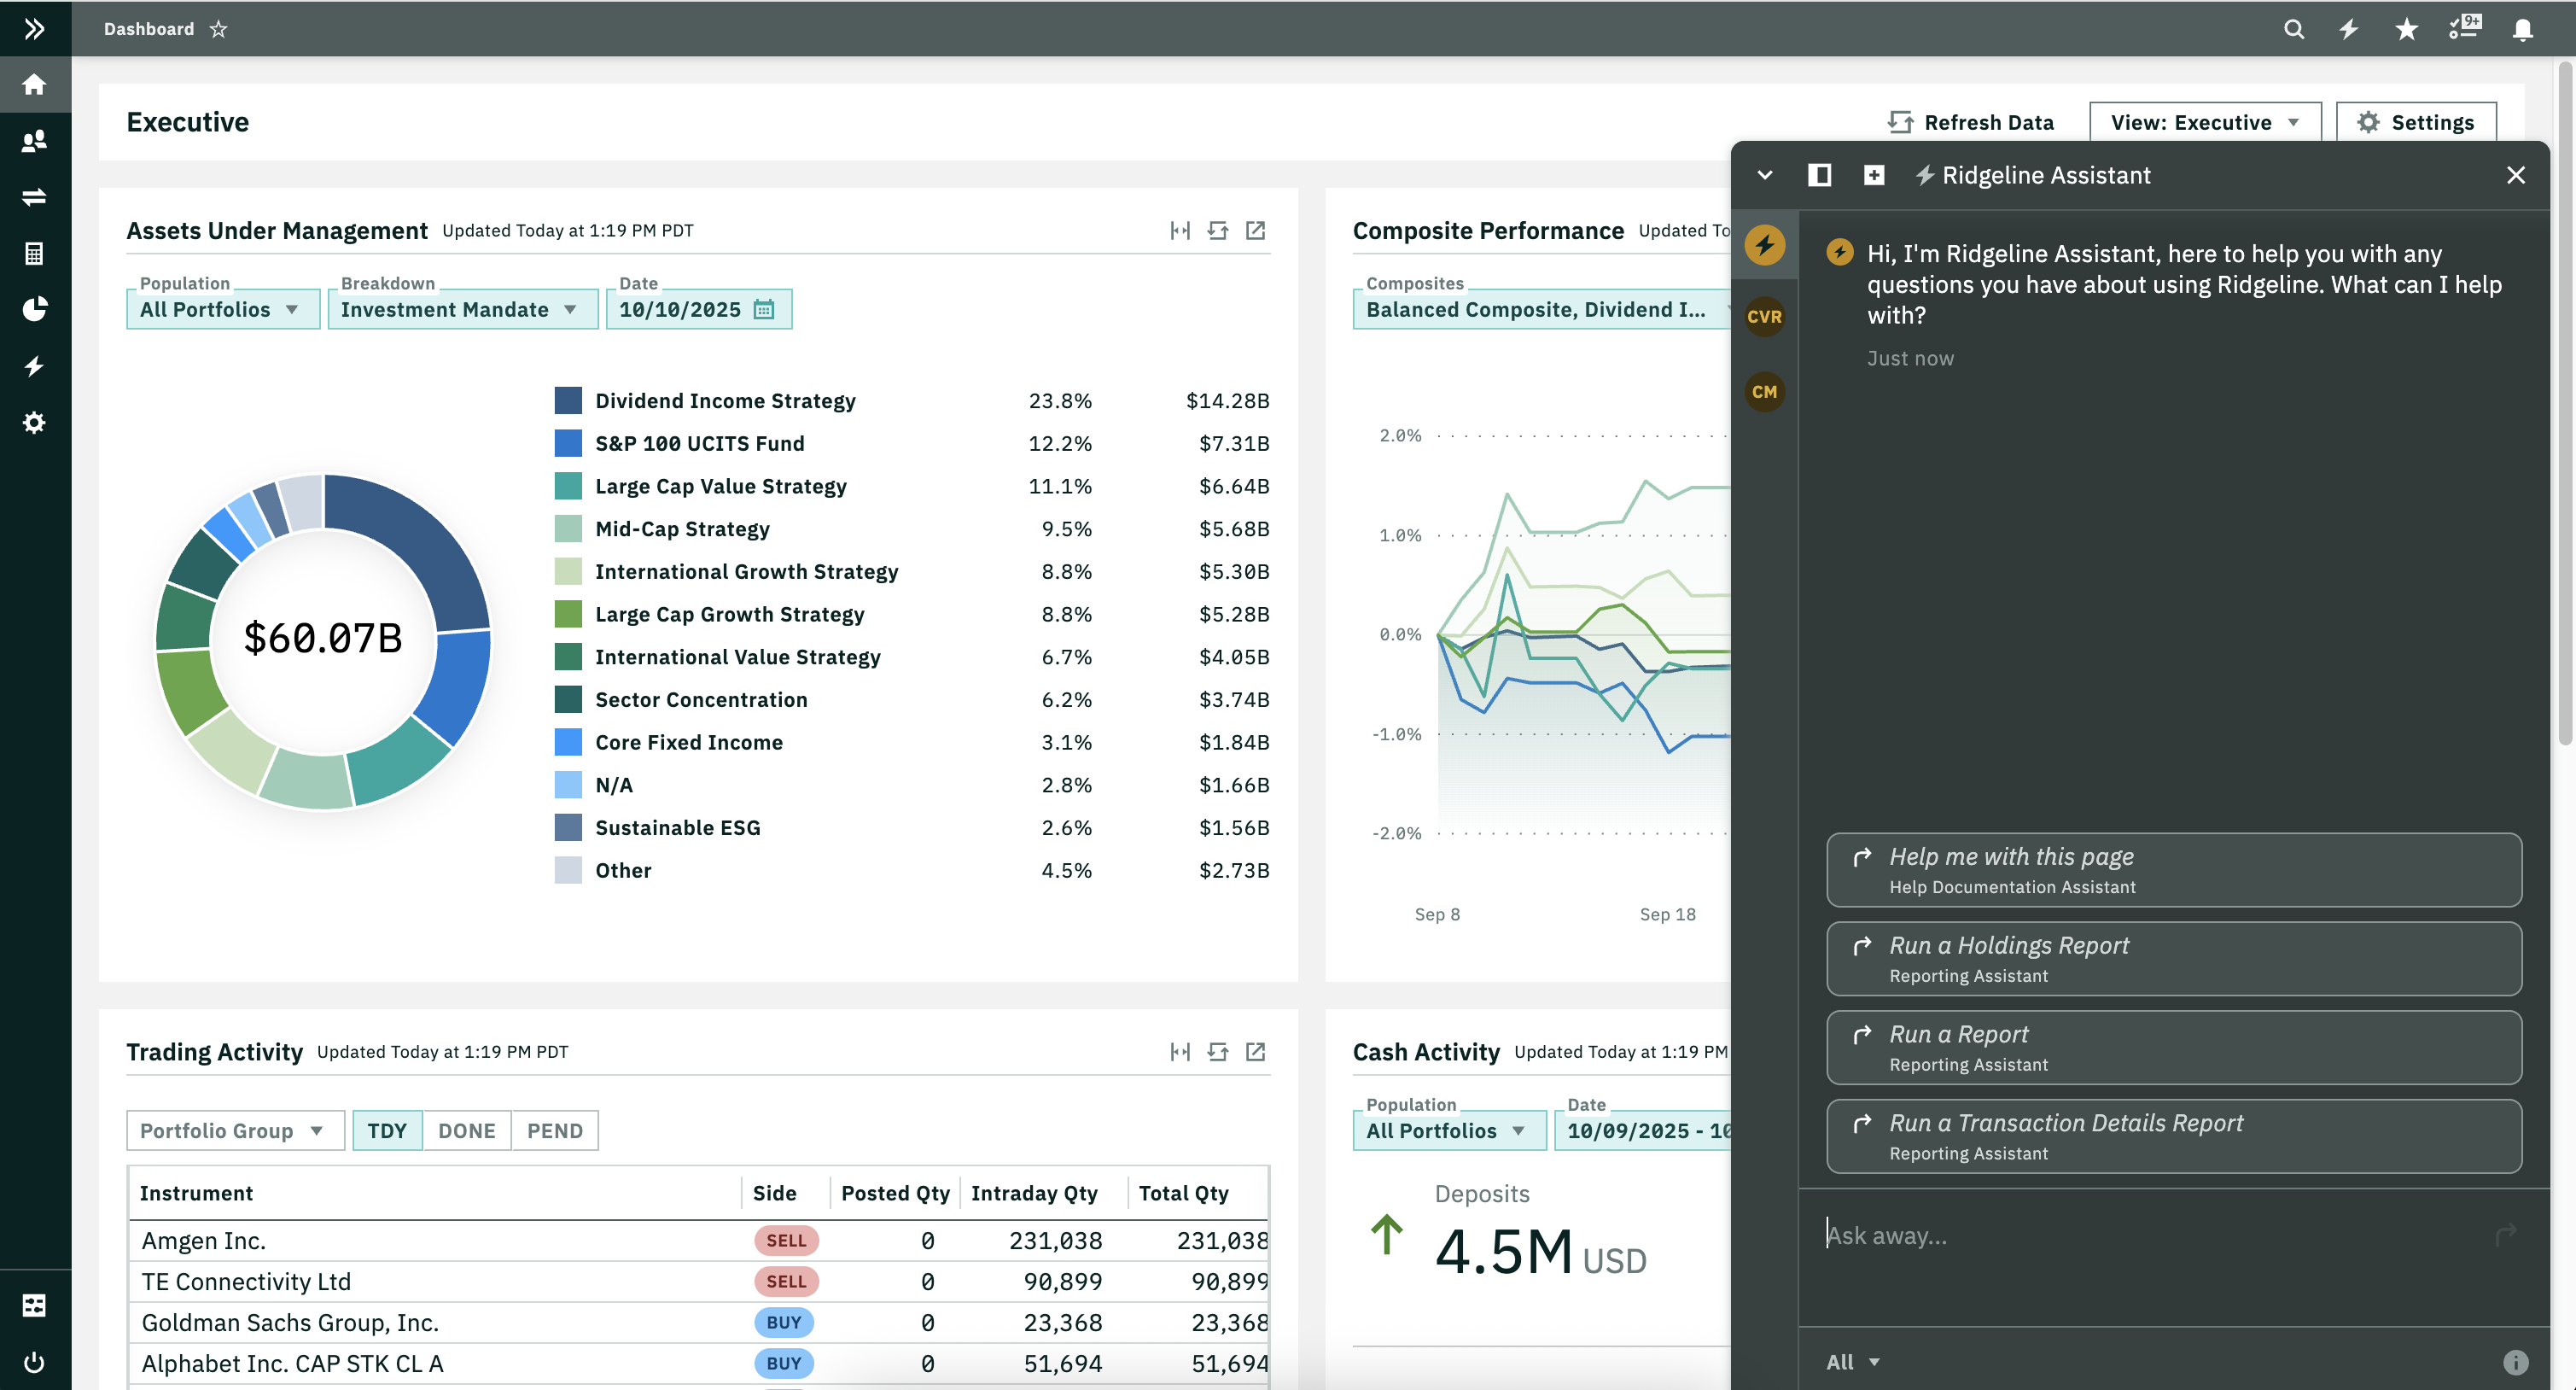Open the Breakdown Investment Mandate dropdown
The image size is (2576, 1390).
click(x=461, y=309)
